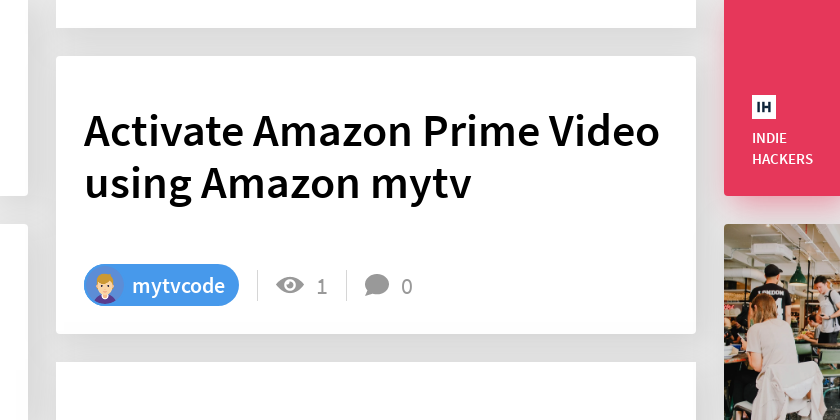The image size is (840, 420).
Task: Click the lower partial card at left edge
Action: (14, 322)
